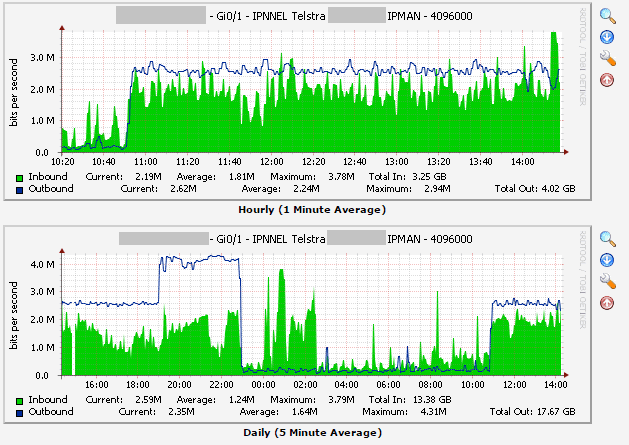Screen dimensions: 629x445
Task: Click Hourly Inbound average value 1.81M
Action: click(x=241, y=177)
